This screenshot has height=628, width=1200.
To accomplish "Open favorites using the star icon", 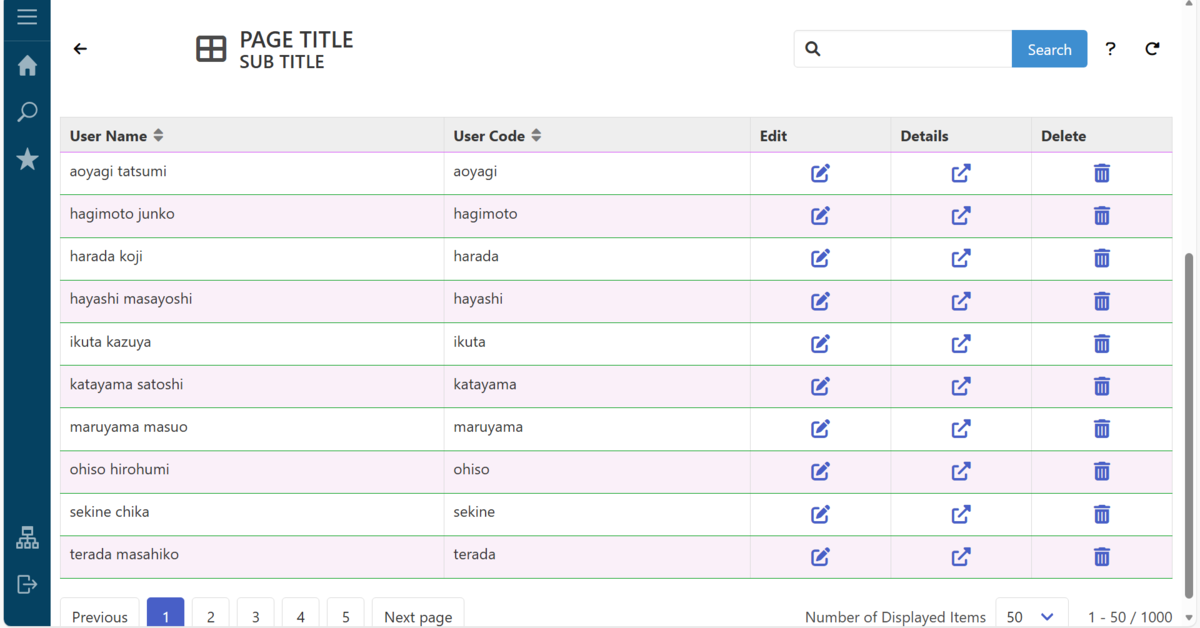I will pos(27,159).
